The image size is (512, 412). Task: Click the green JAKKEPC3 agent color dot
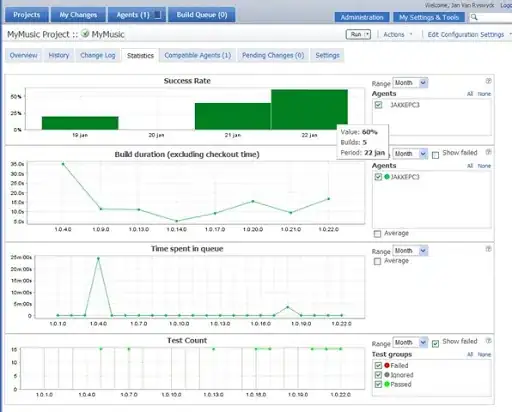point(387,177)
